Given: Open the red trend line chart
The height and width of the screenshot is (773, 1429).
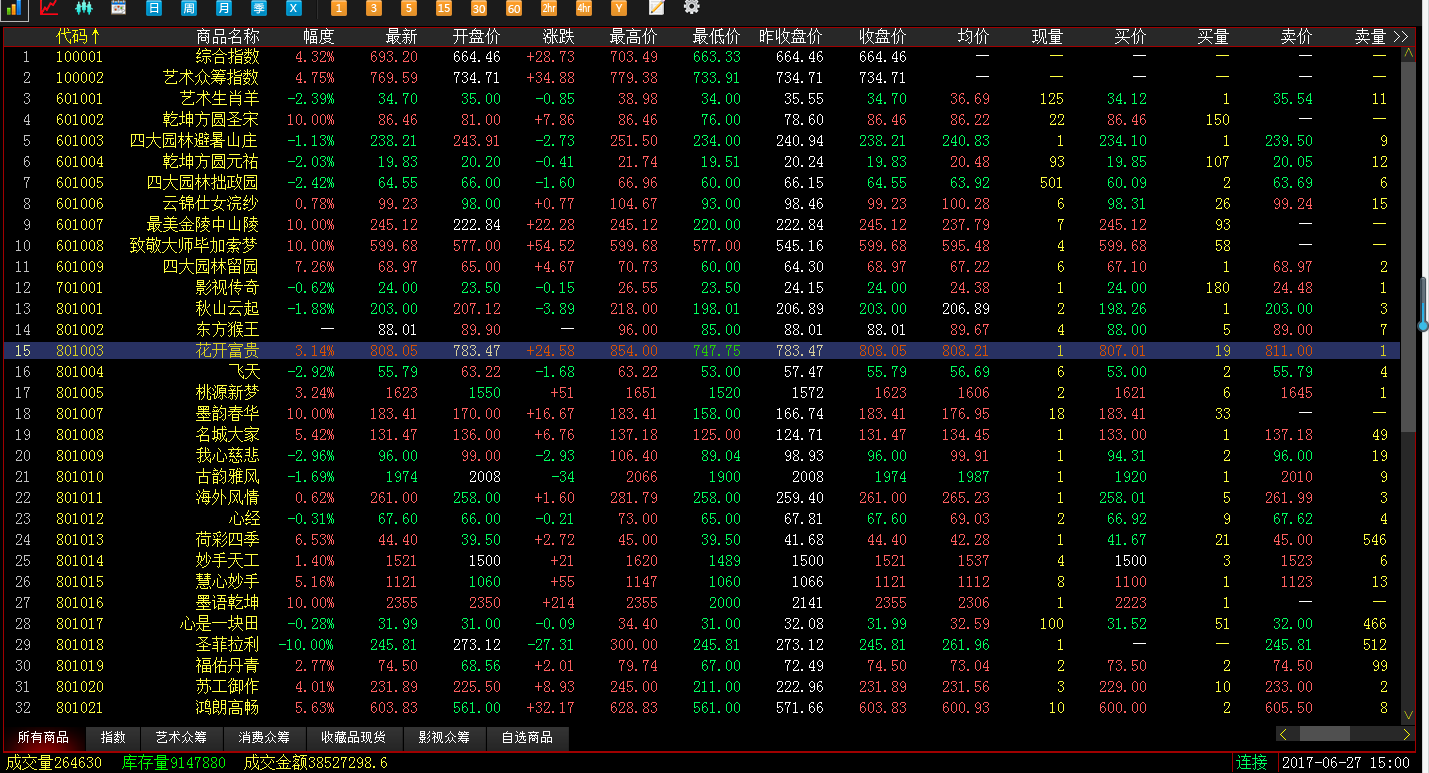Looking at the screenshot, I should pyautogui.click(x=48, y=8).
